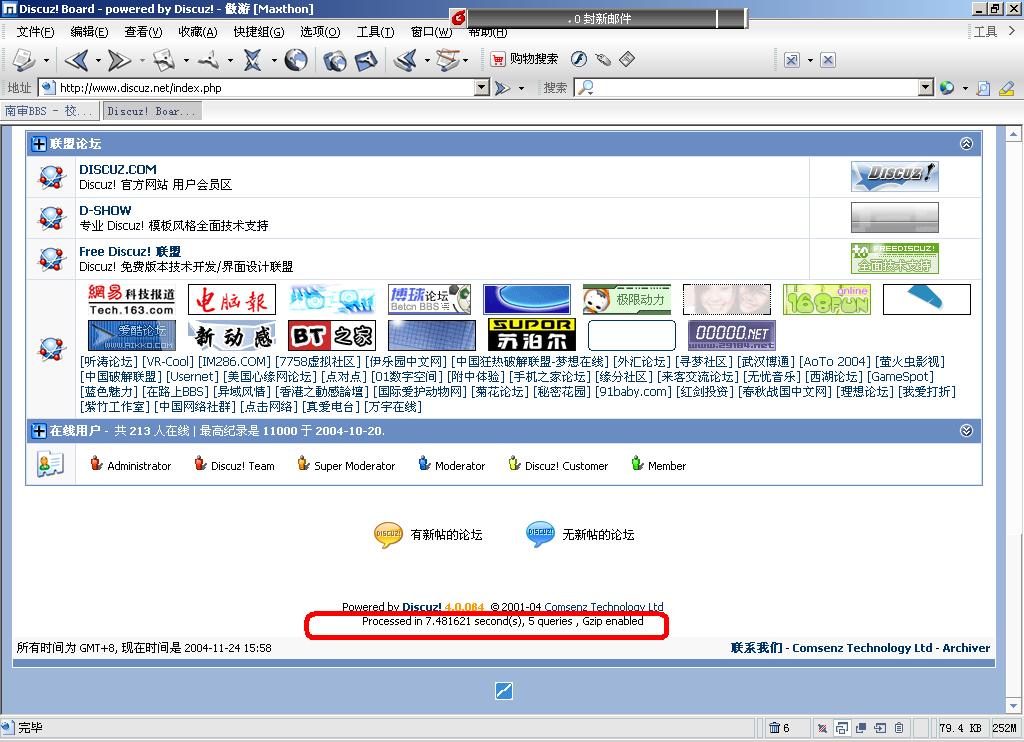Click the globe toolbar icon
The width and height of the screenshot is (1024, 742).
pyautogui.click(x=295, y=60)
